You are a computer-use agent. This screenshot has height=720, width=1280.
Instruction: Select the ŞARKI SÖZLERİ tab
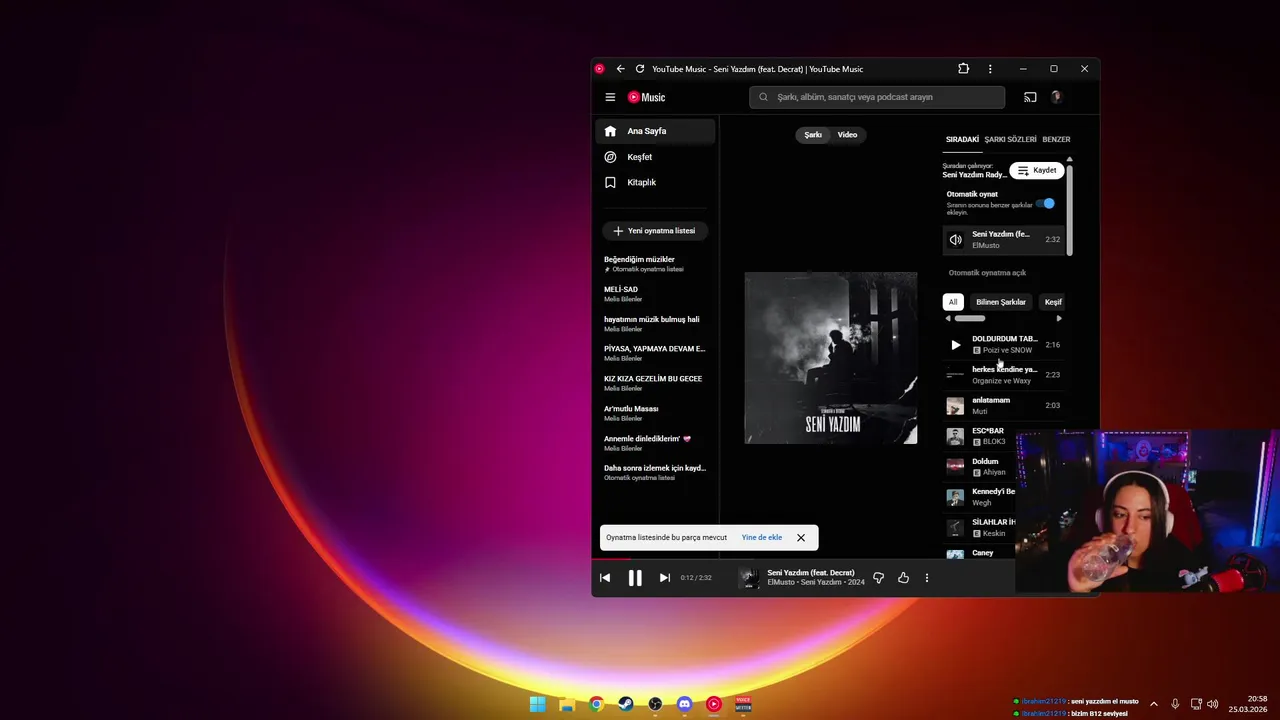tap(1010, 140)
